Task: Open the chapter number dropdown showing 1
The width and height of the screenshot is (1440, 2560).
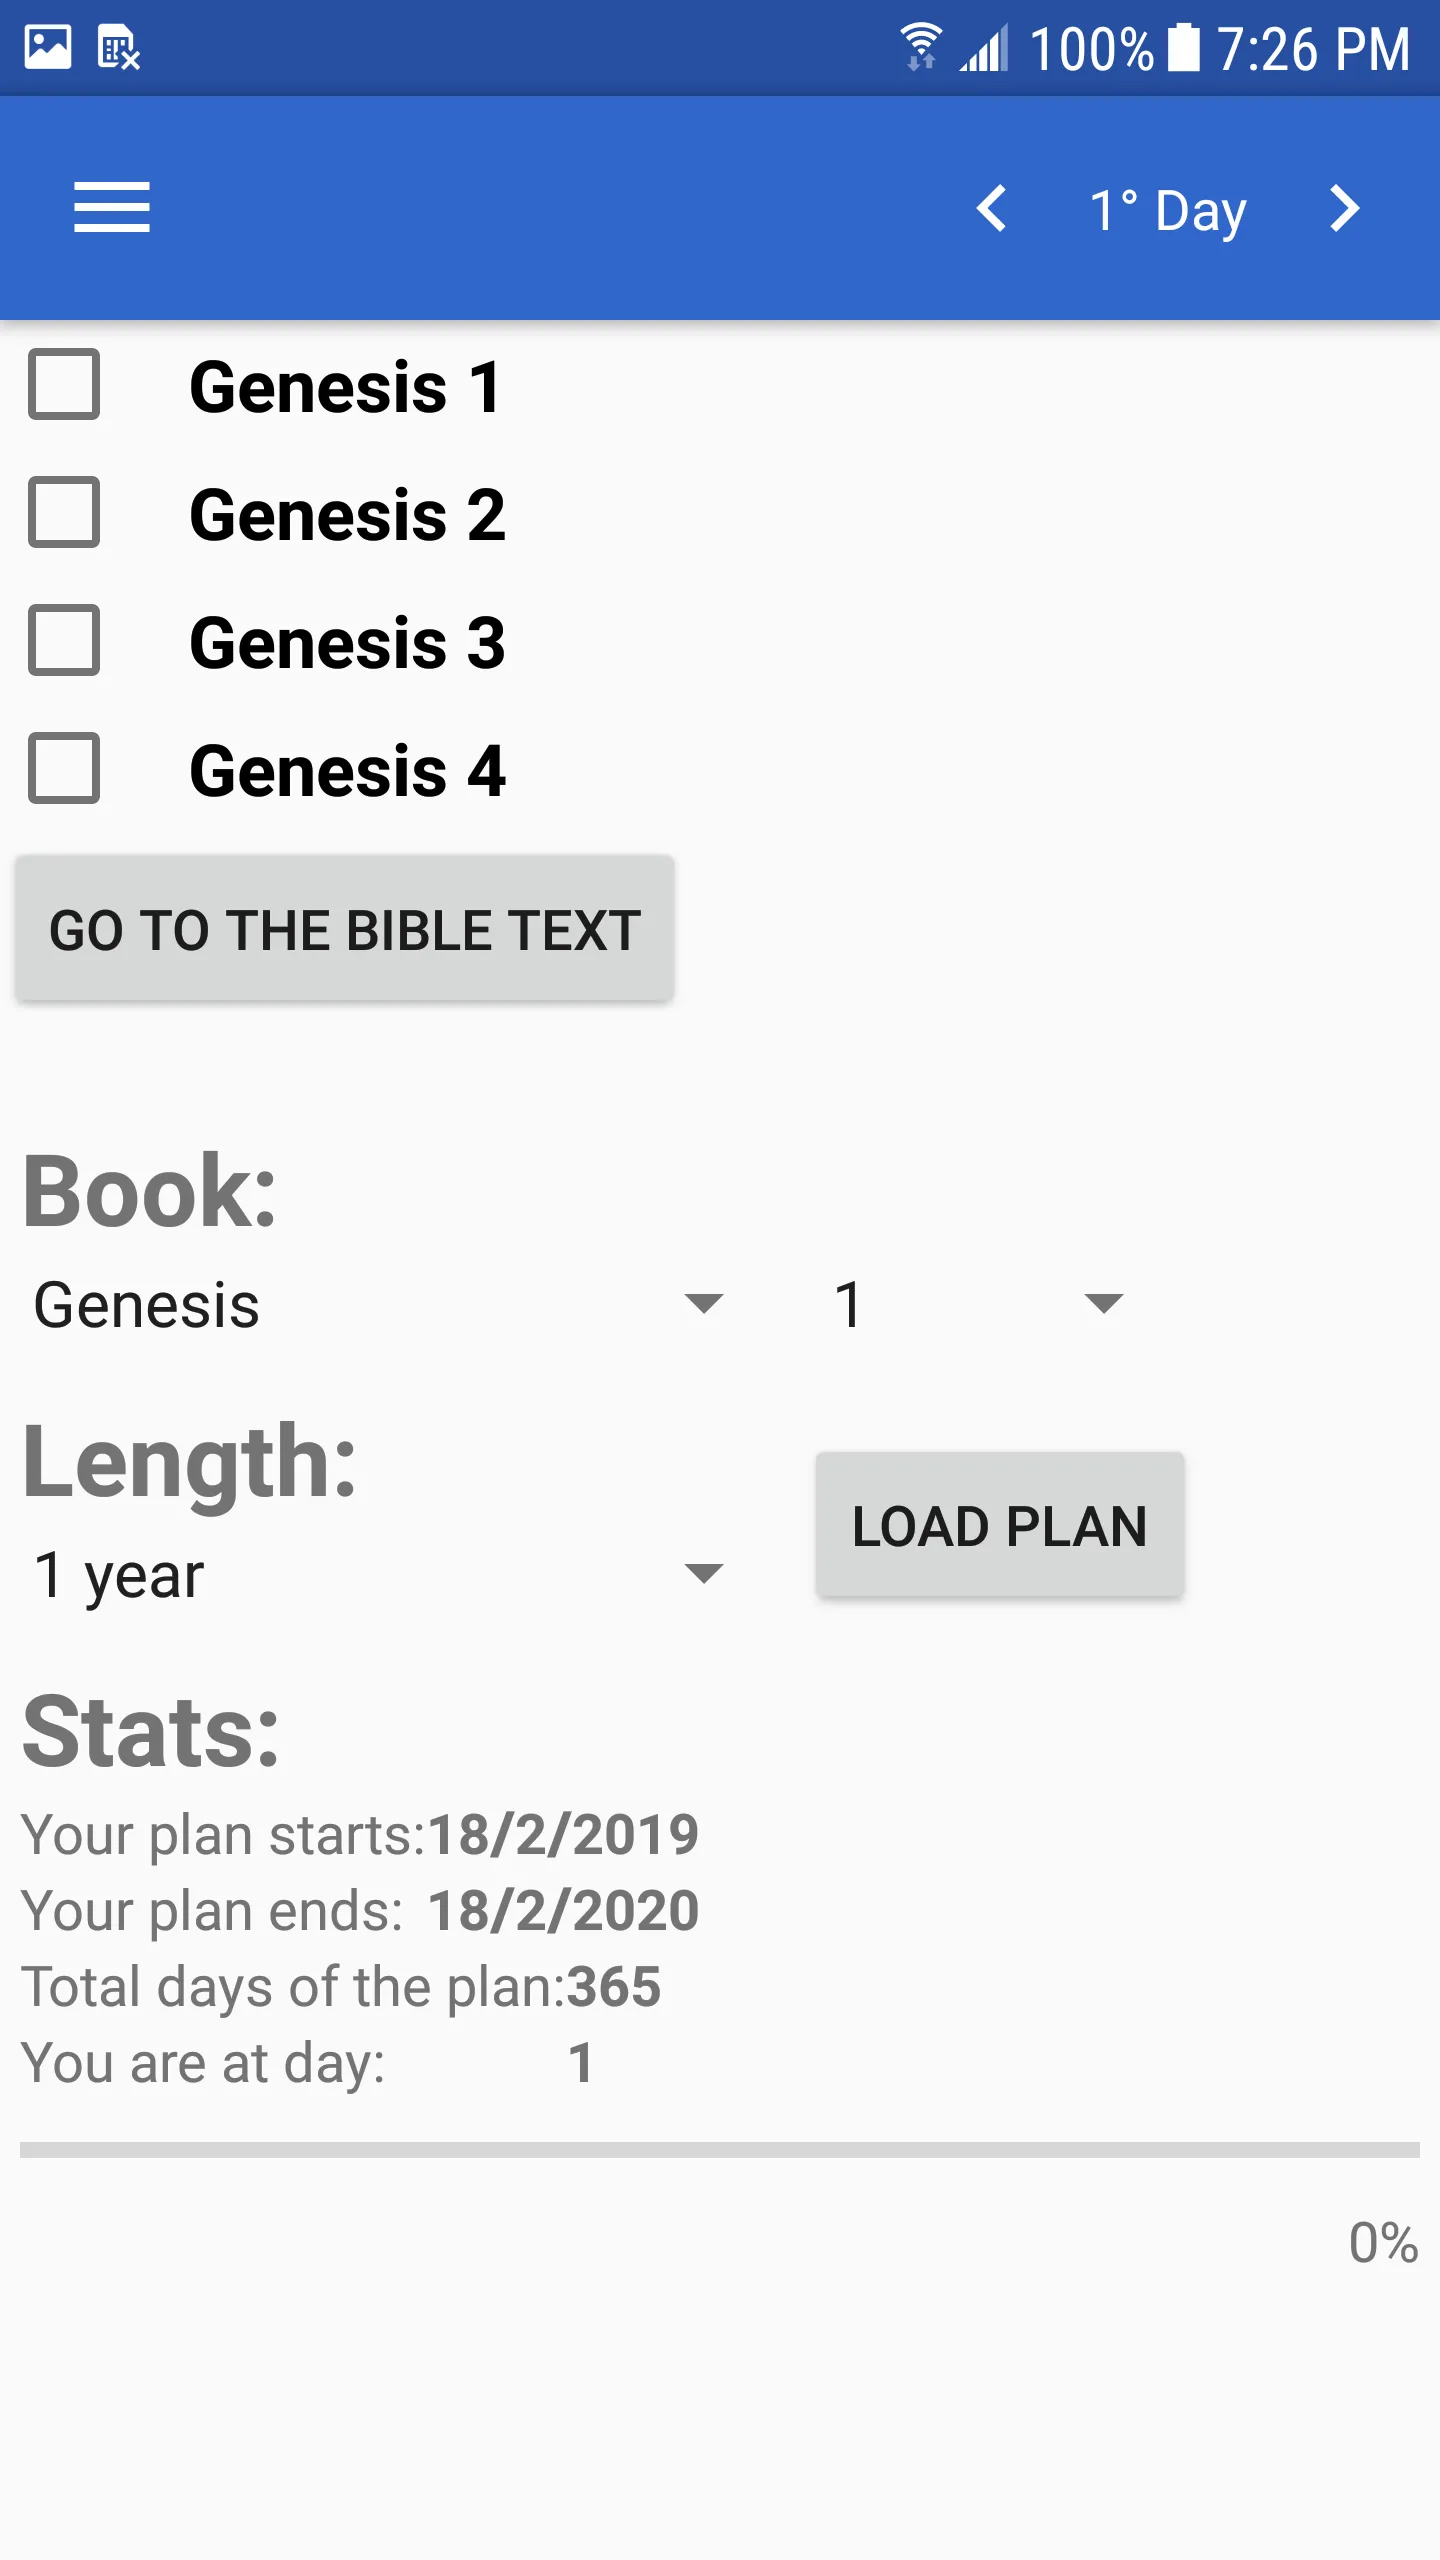Action: 978,1305
